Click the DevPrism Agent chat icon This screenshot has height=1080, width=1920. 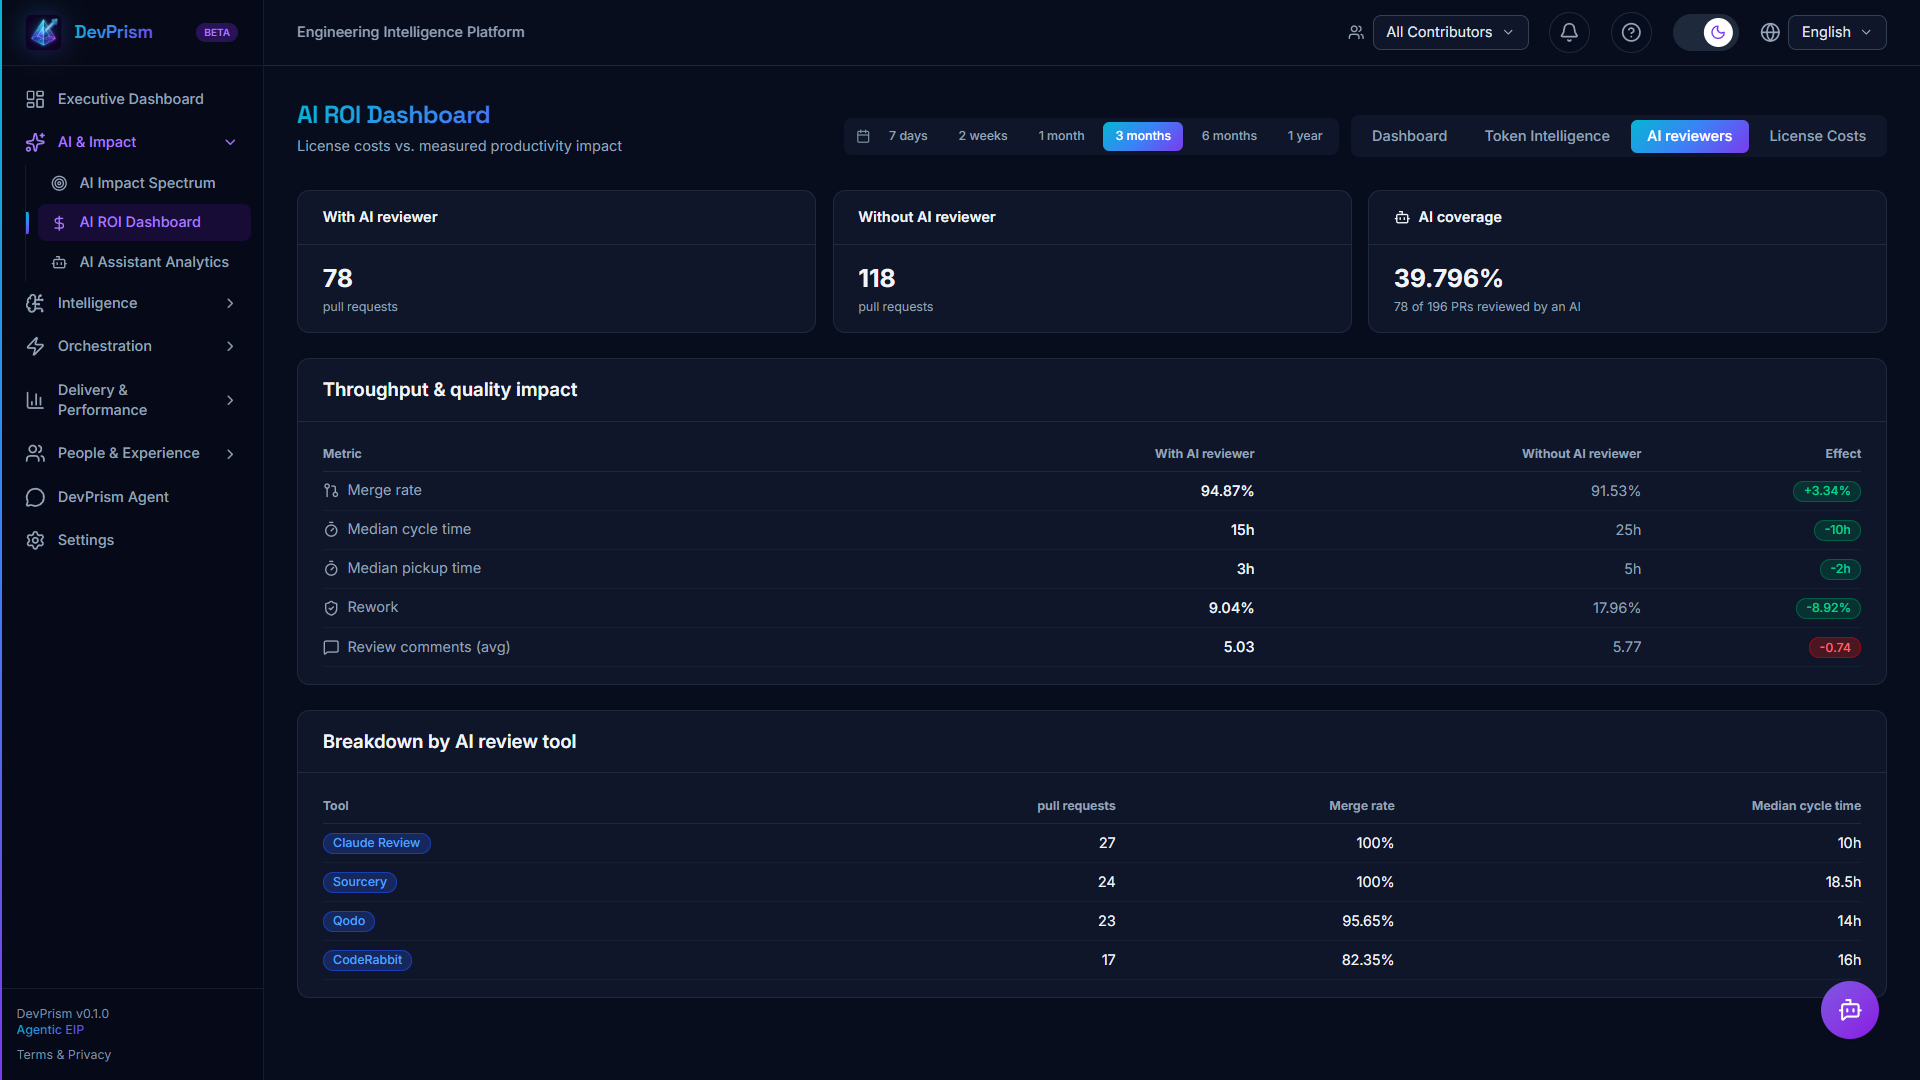pyautogui.click(x=35, y=497)
